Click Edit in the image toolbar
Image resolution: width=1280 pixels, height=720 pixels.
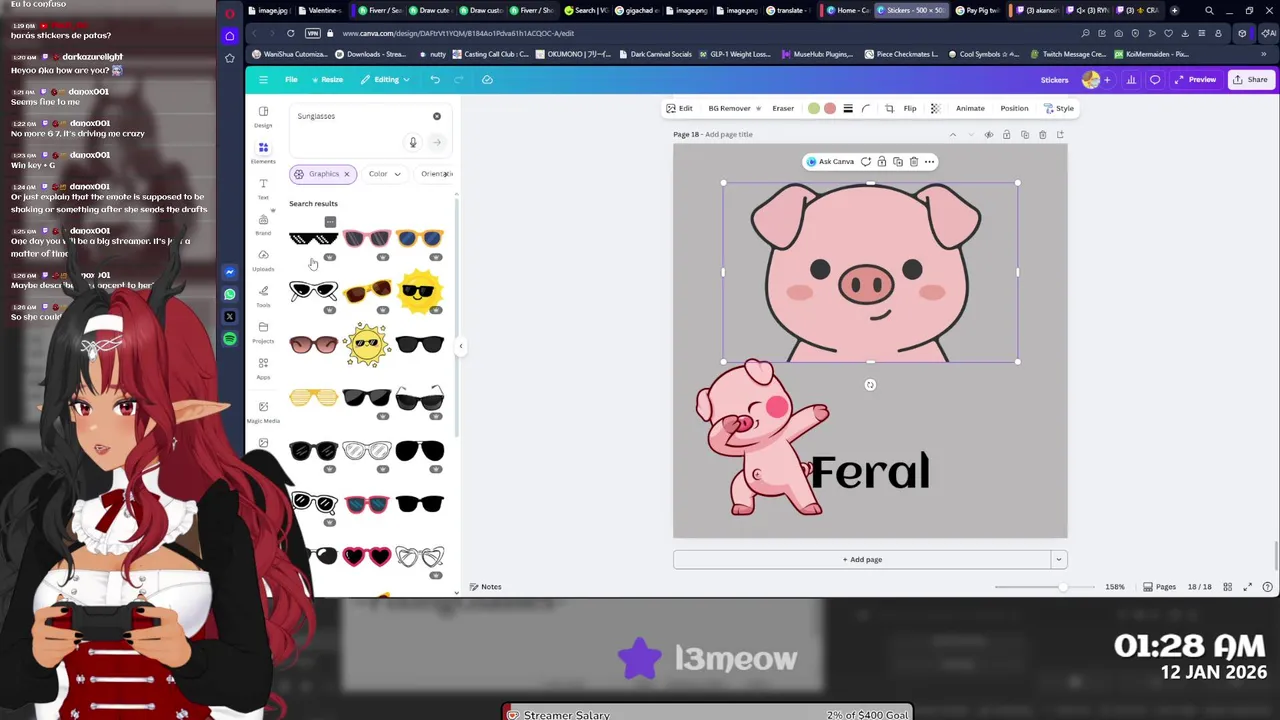(x=680, y=108)
